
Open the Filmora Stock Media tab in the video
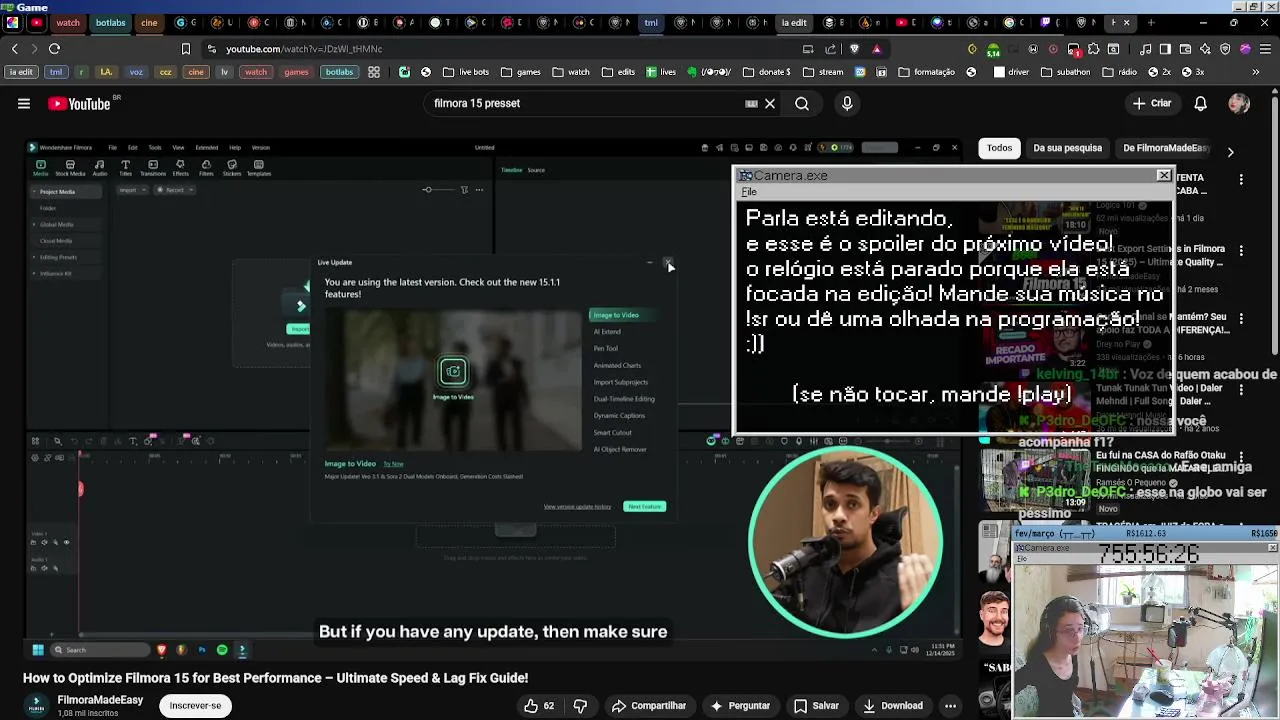(70, 168)
